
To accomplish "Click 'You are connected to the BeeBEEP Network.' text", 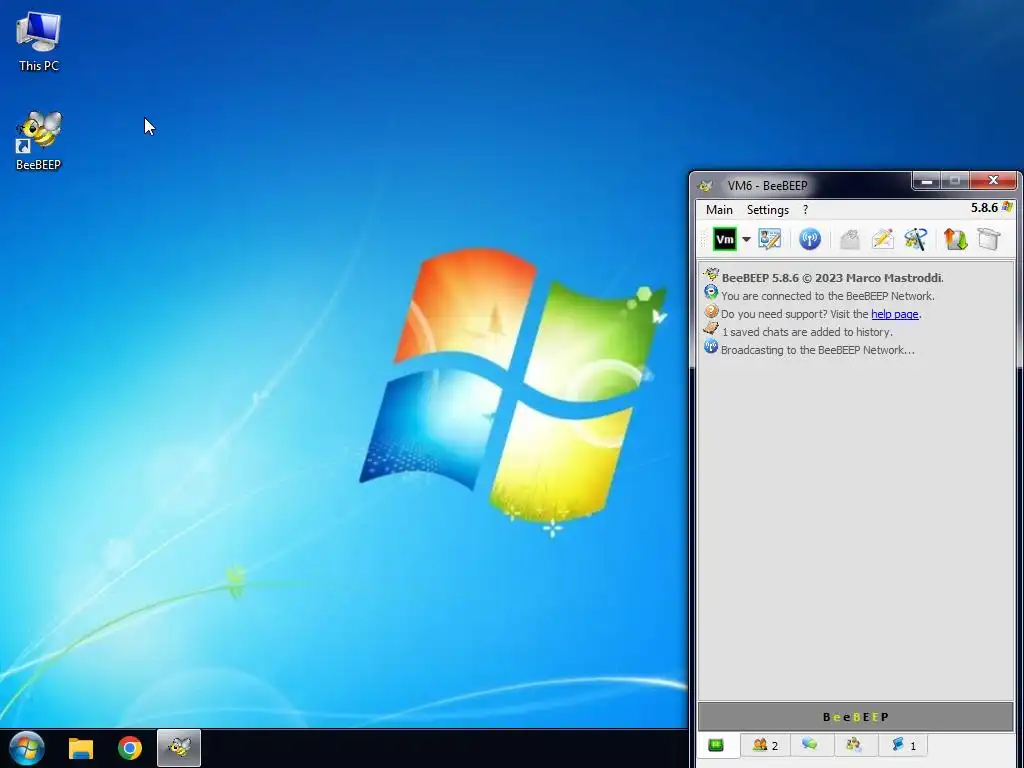I will pos(827,296).
